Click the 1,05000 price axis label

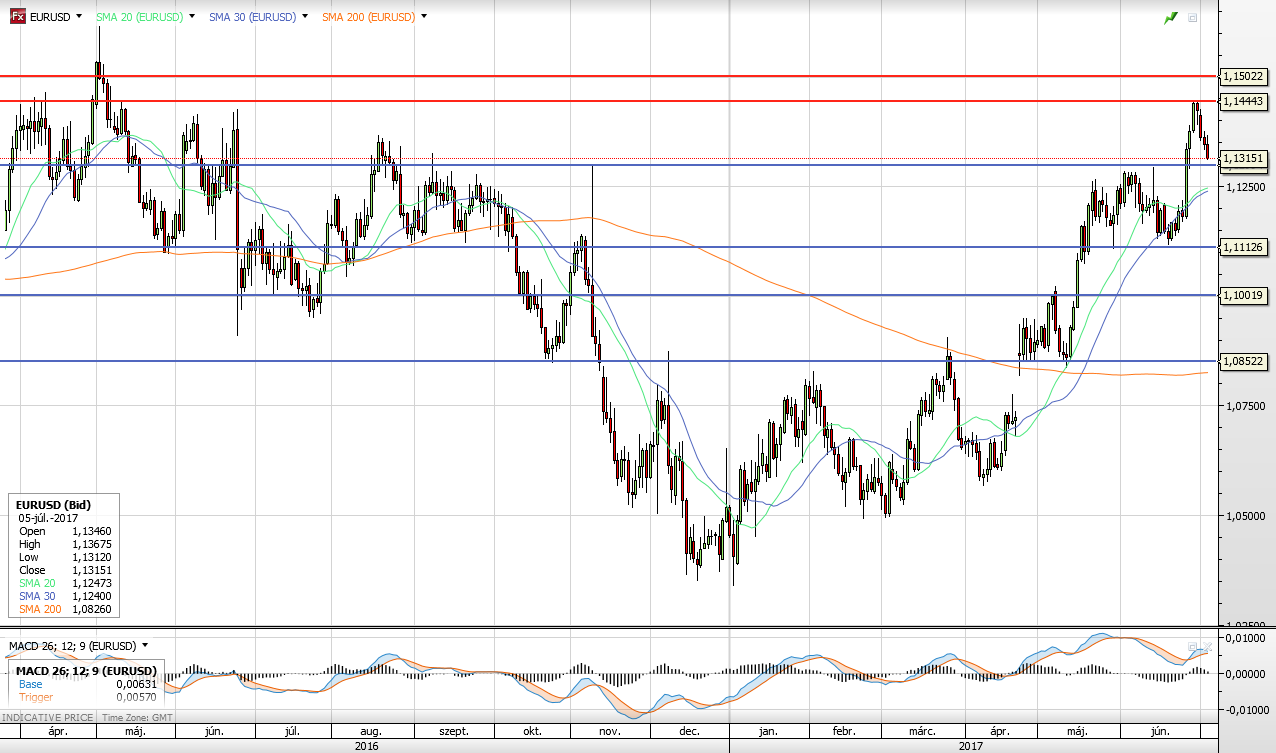[x=1244, y=516]
